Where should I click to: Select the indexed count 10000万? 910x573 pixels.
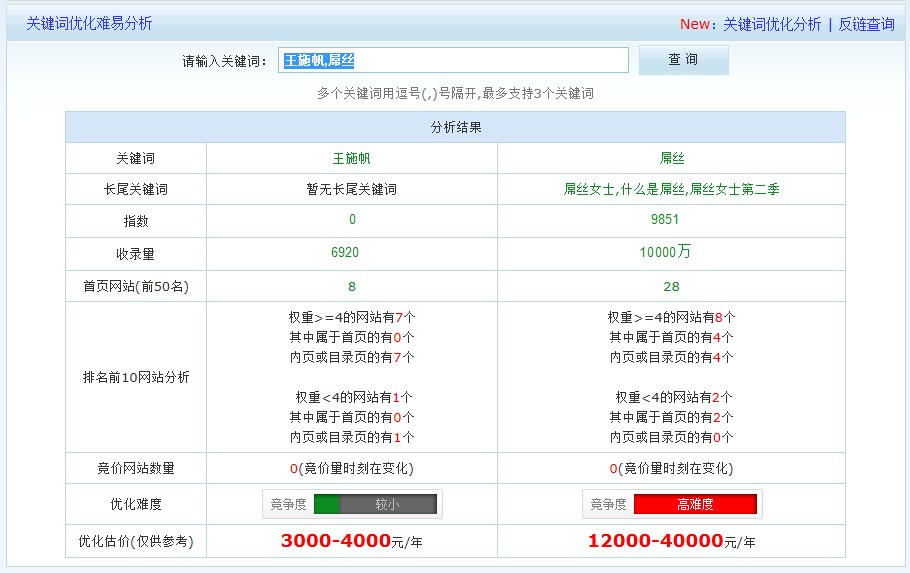pos(665,252)
